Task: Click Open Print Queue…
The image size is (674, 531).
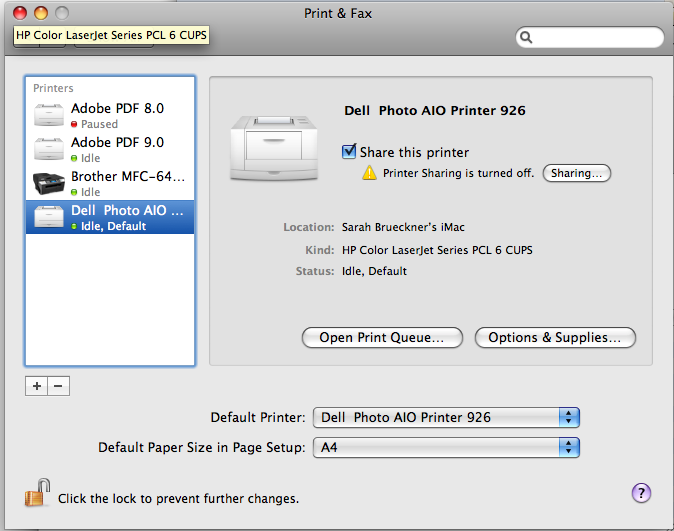Action: click(x=382, y=338)
